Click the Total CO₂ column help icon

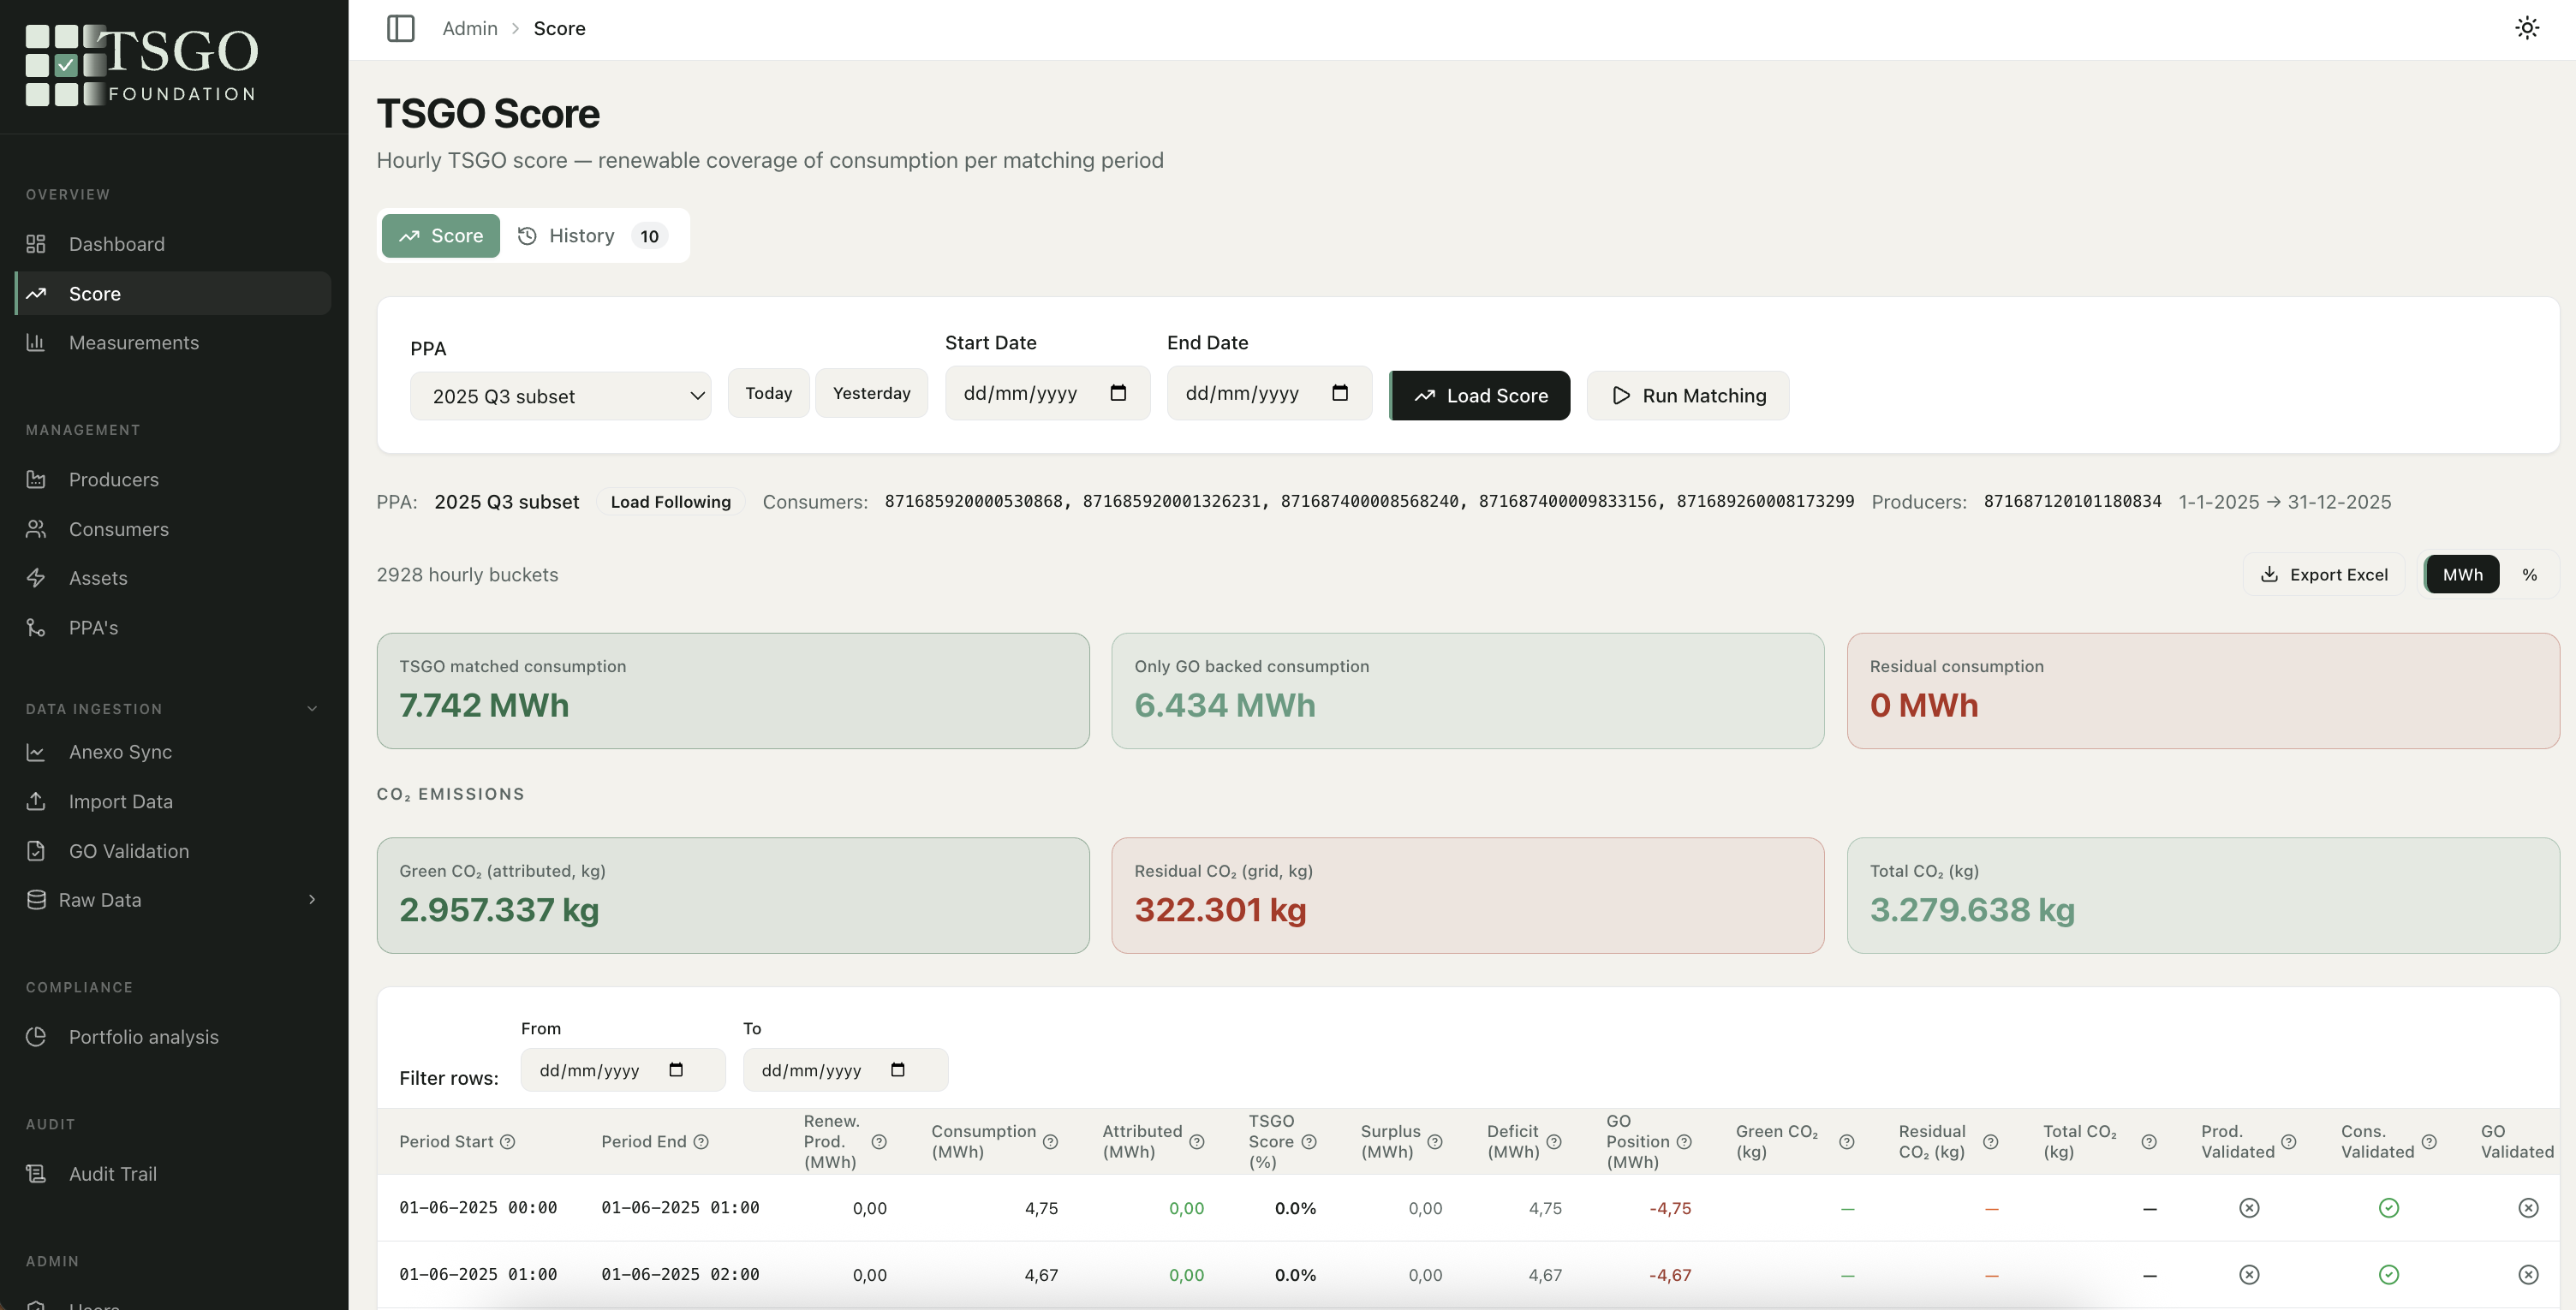pyautogui.click(x=2149, y=1142)
